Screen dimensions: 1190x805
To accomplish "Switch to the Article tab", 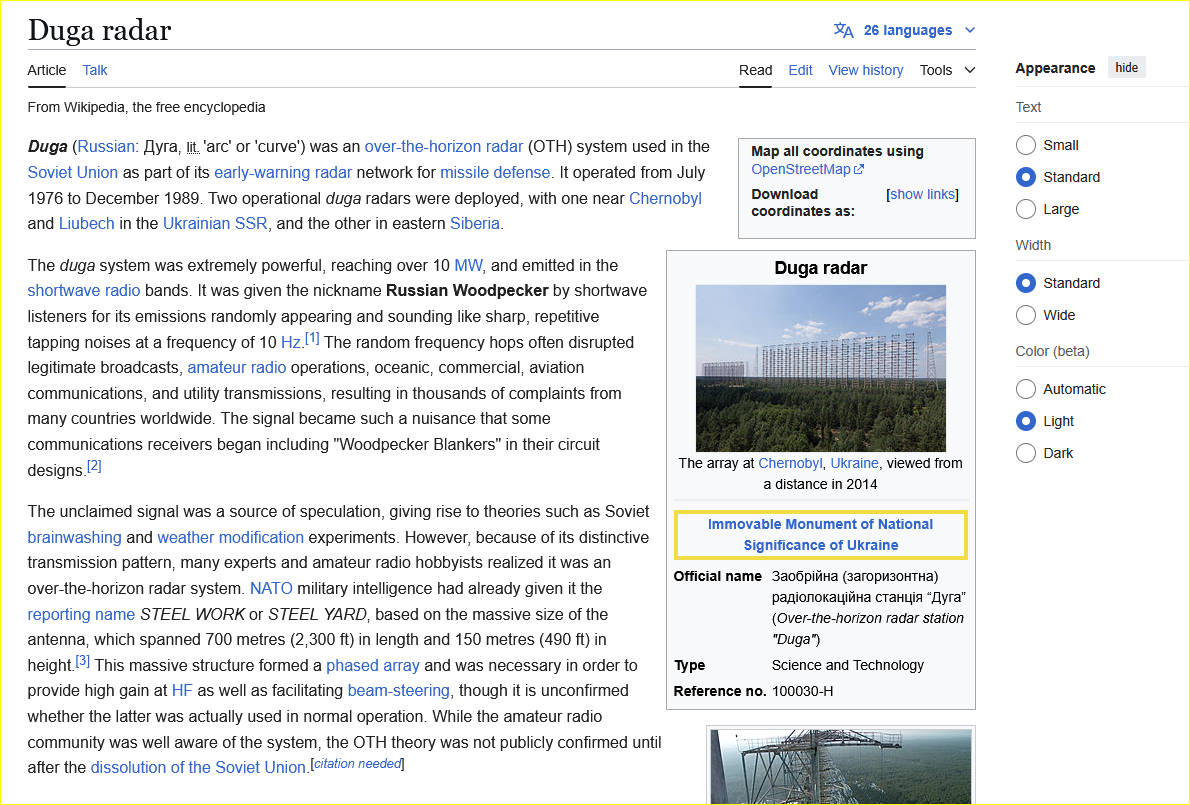I will pos(46,70).
